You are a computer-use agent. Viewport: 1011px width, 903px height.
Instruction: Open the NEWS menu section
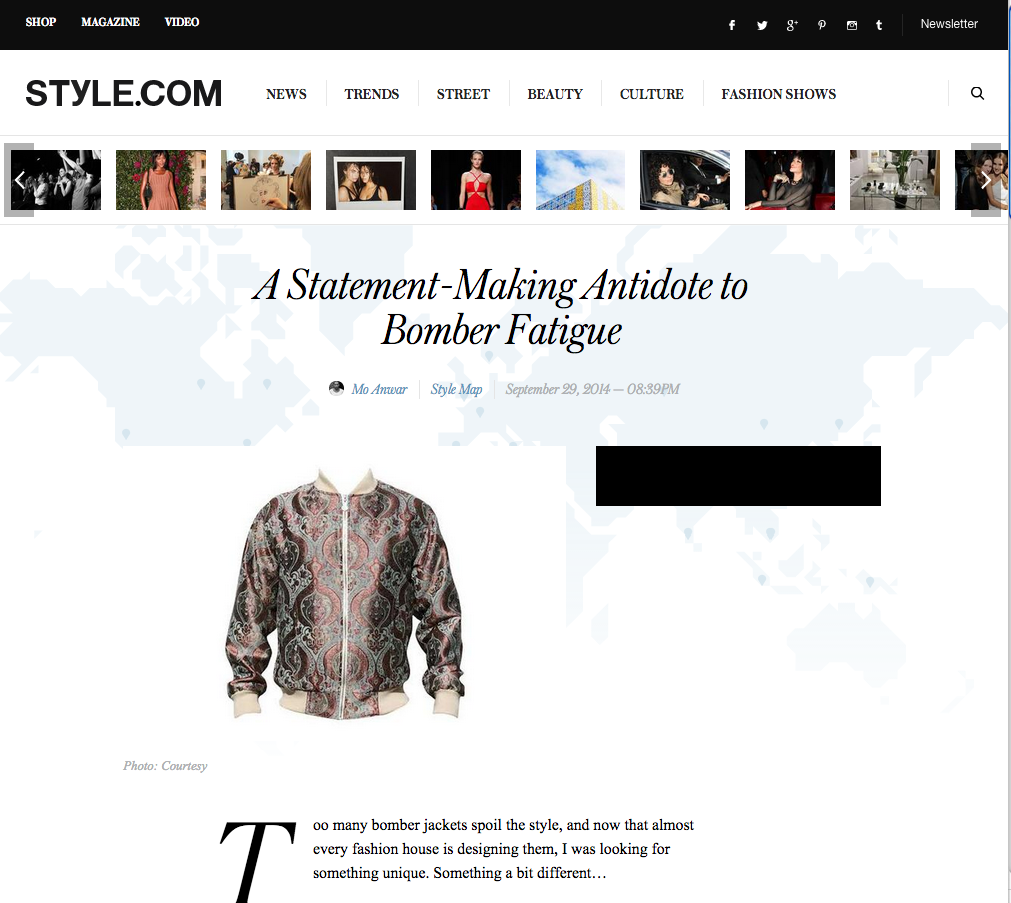286,94
